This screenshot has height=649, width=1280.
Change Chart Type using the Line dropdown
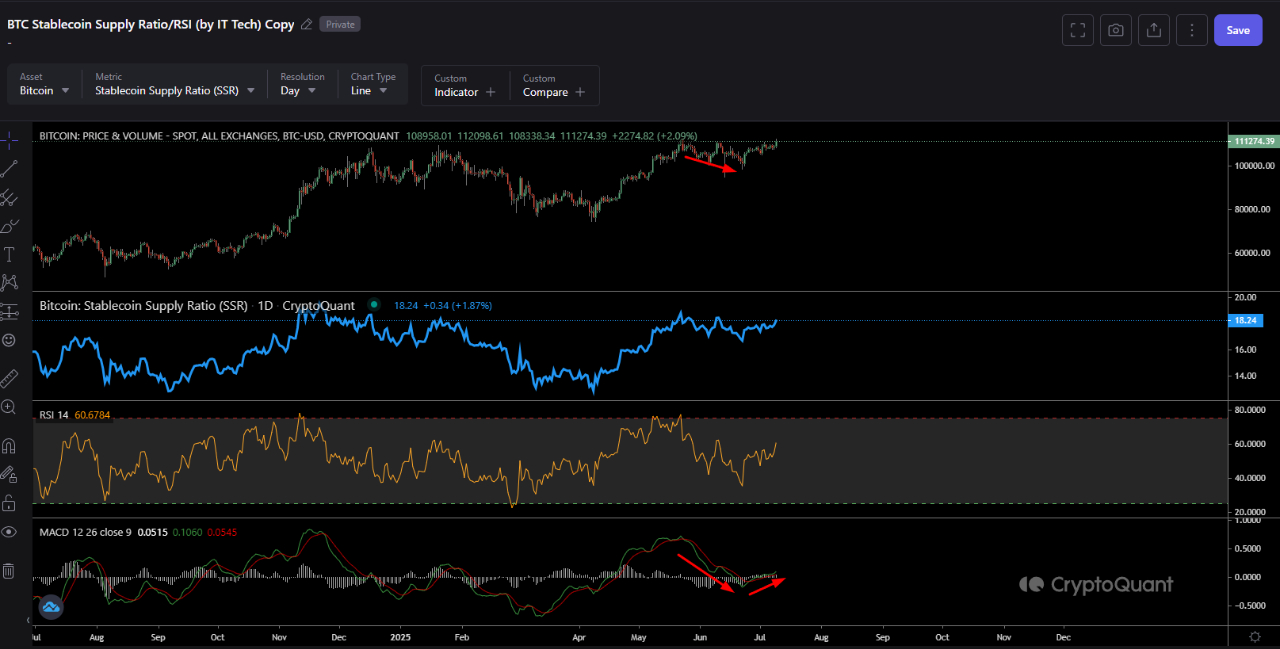(x=371, y=89)
